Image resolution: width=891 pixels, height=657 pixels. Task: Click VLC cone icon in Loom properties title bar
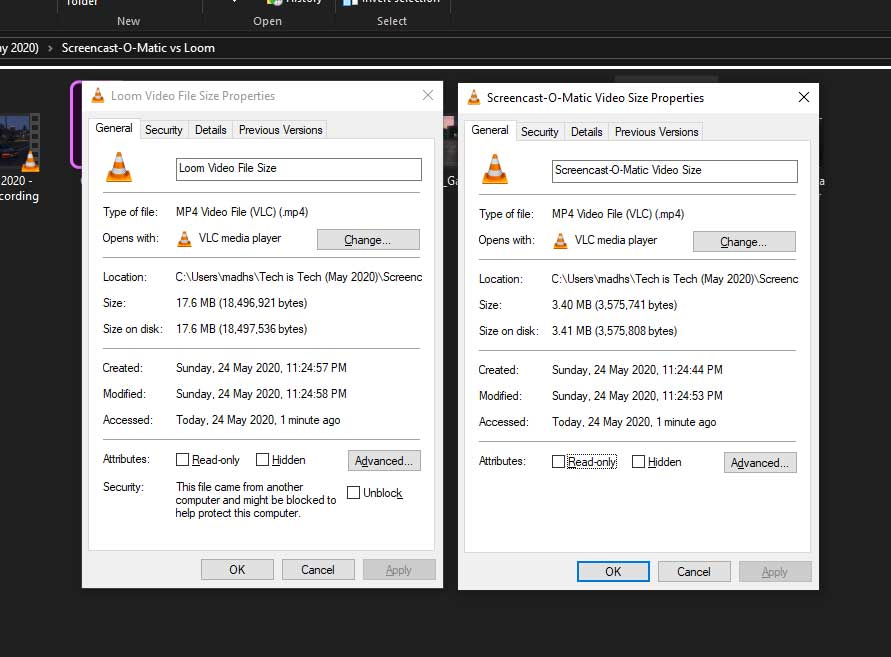coord(98,95)
